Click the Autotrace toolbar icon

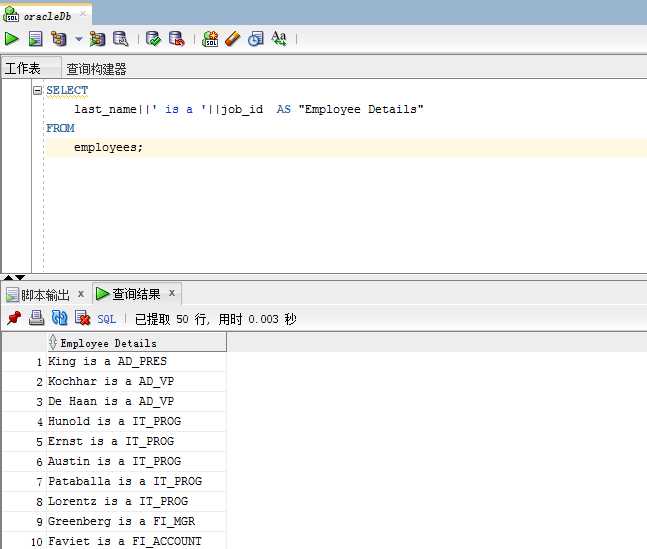[x=97, y=39]
